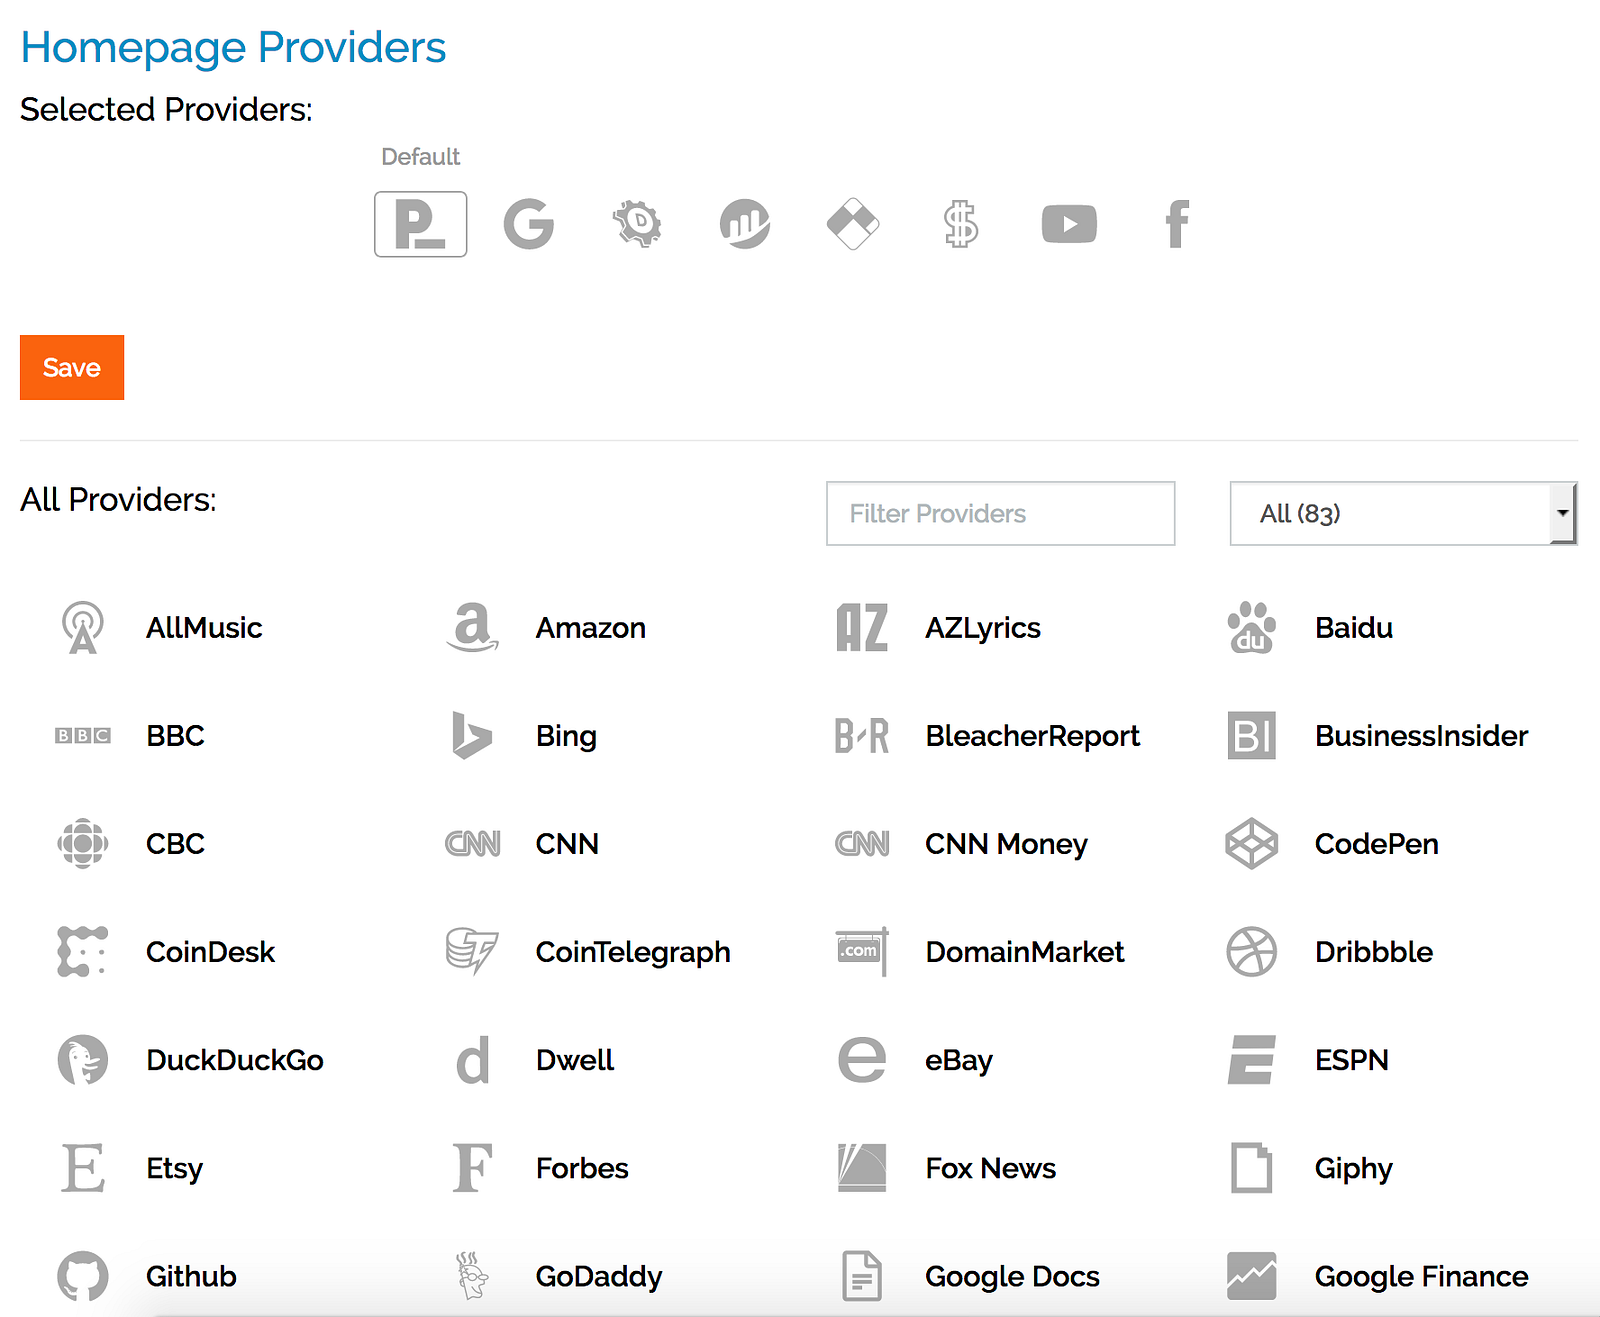
Task: Choose the Dwell provider name
Action: [x=575, y=1059]
